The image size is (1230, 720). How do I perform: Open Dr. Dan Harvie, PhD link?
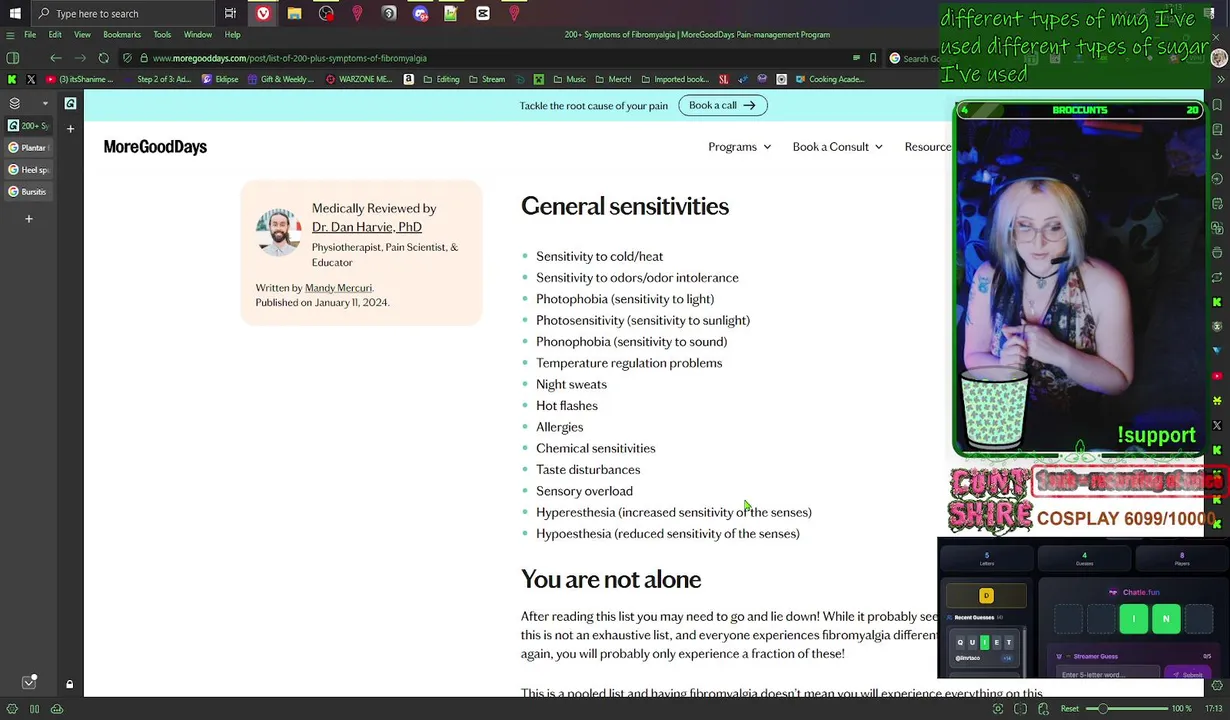click(x=366, y=227)
